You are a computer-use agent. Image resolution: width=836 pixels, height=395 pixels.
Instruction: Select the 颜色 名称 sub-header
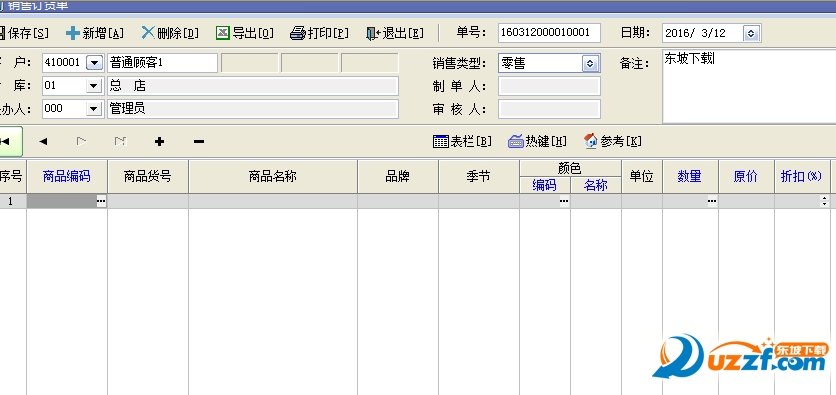pyautogui.click(x=596, y=185)
